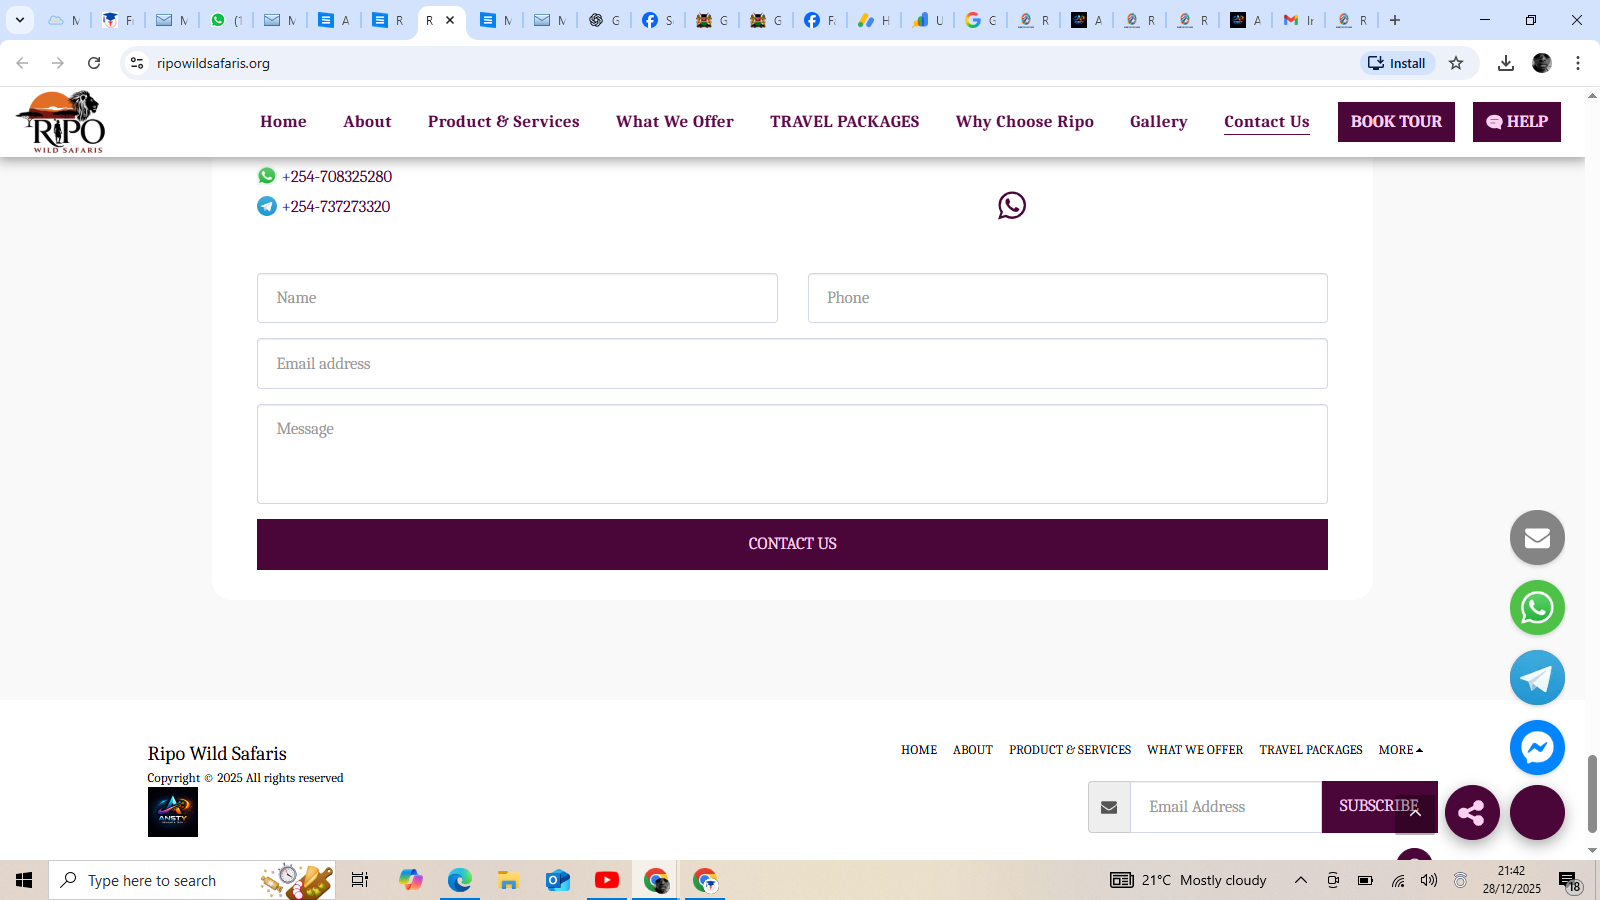
Task: Click the page vertical scrollbar thumb
Action: 1592,793
